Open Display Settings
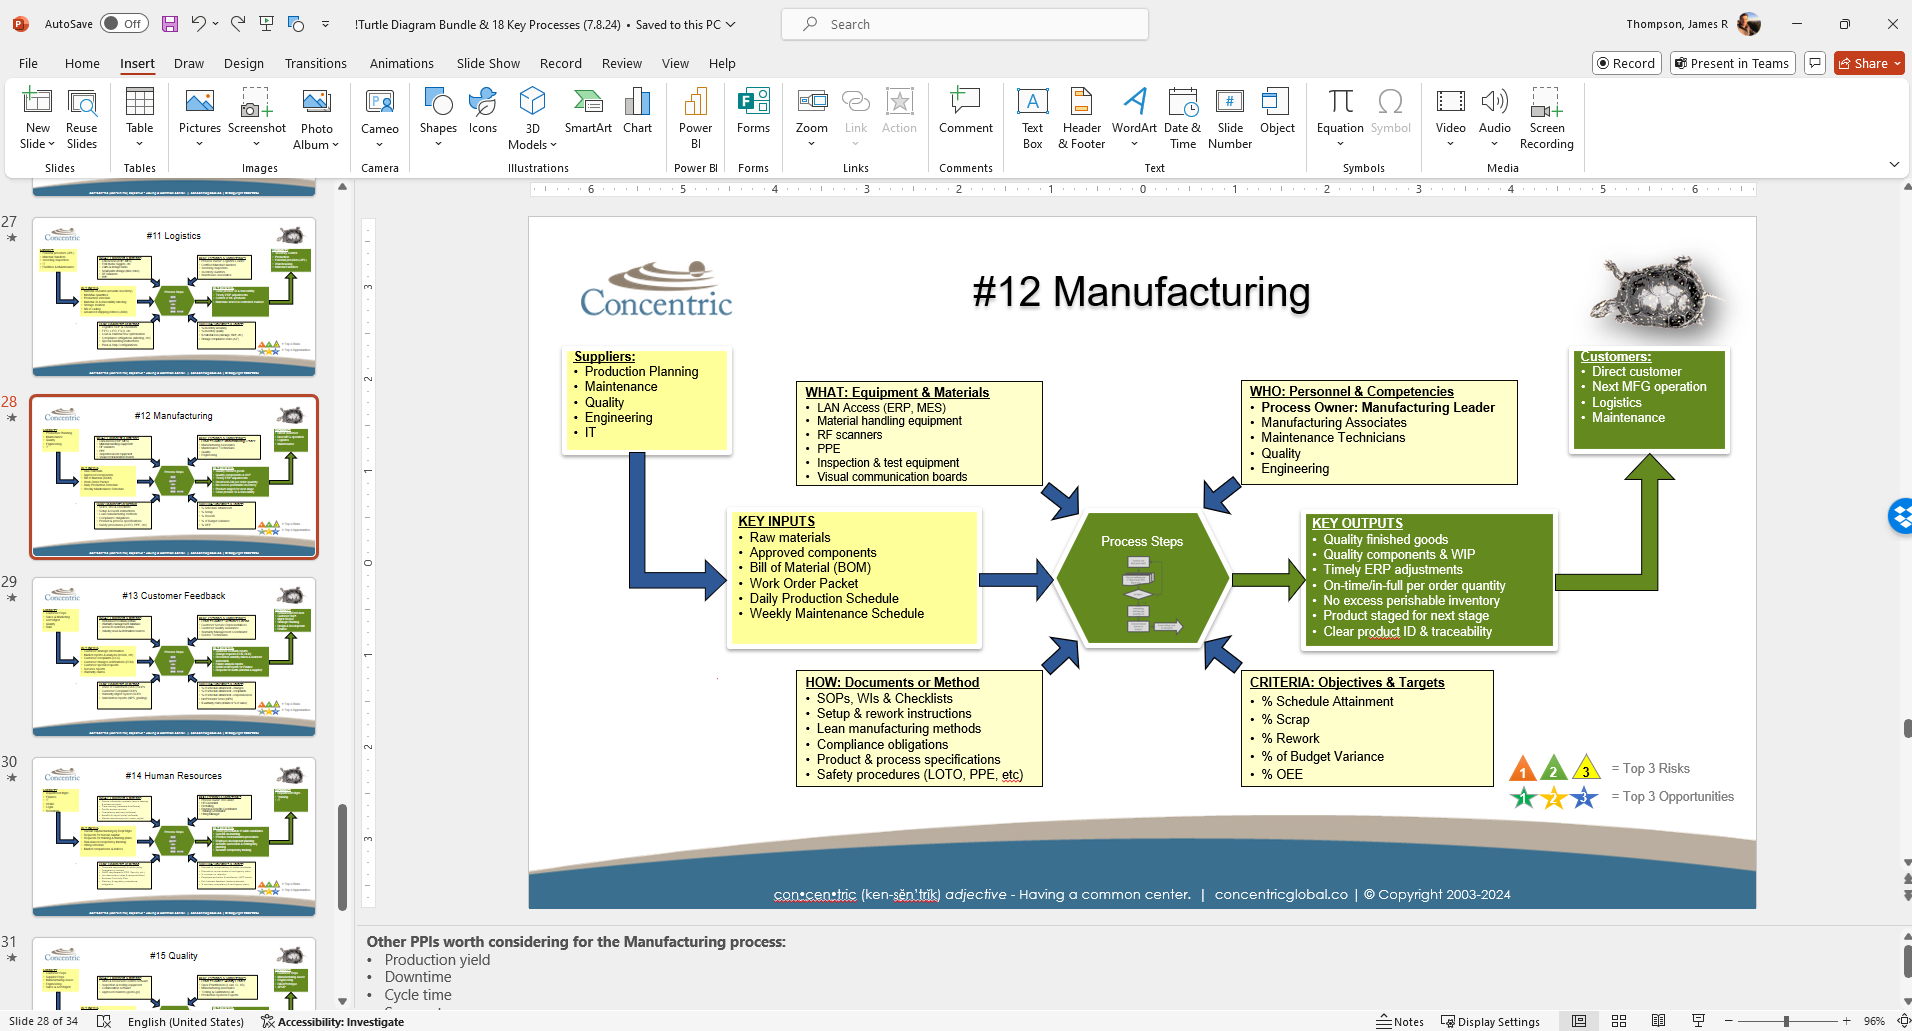Viewport: 1912px width, 1031px height. tap(1490, 1021)
